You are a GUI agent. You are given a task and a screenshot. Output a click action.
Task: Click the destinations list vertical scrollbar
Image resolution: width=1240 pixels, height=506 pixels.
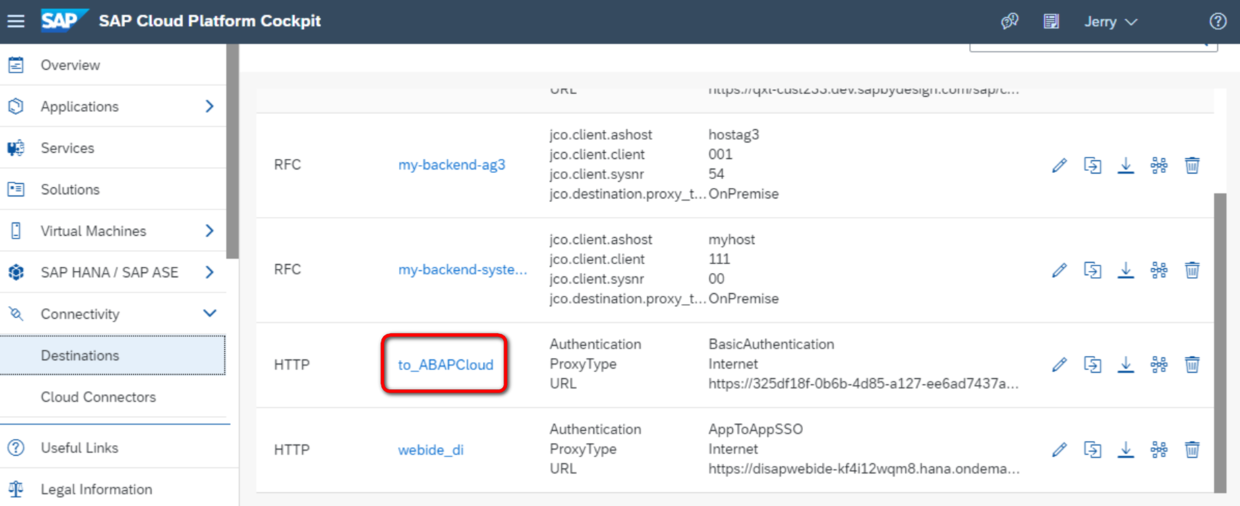1219,342
